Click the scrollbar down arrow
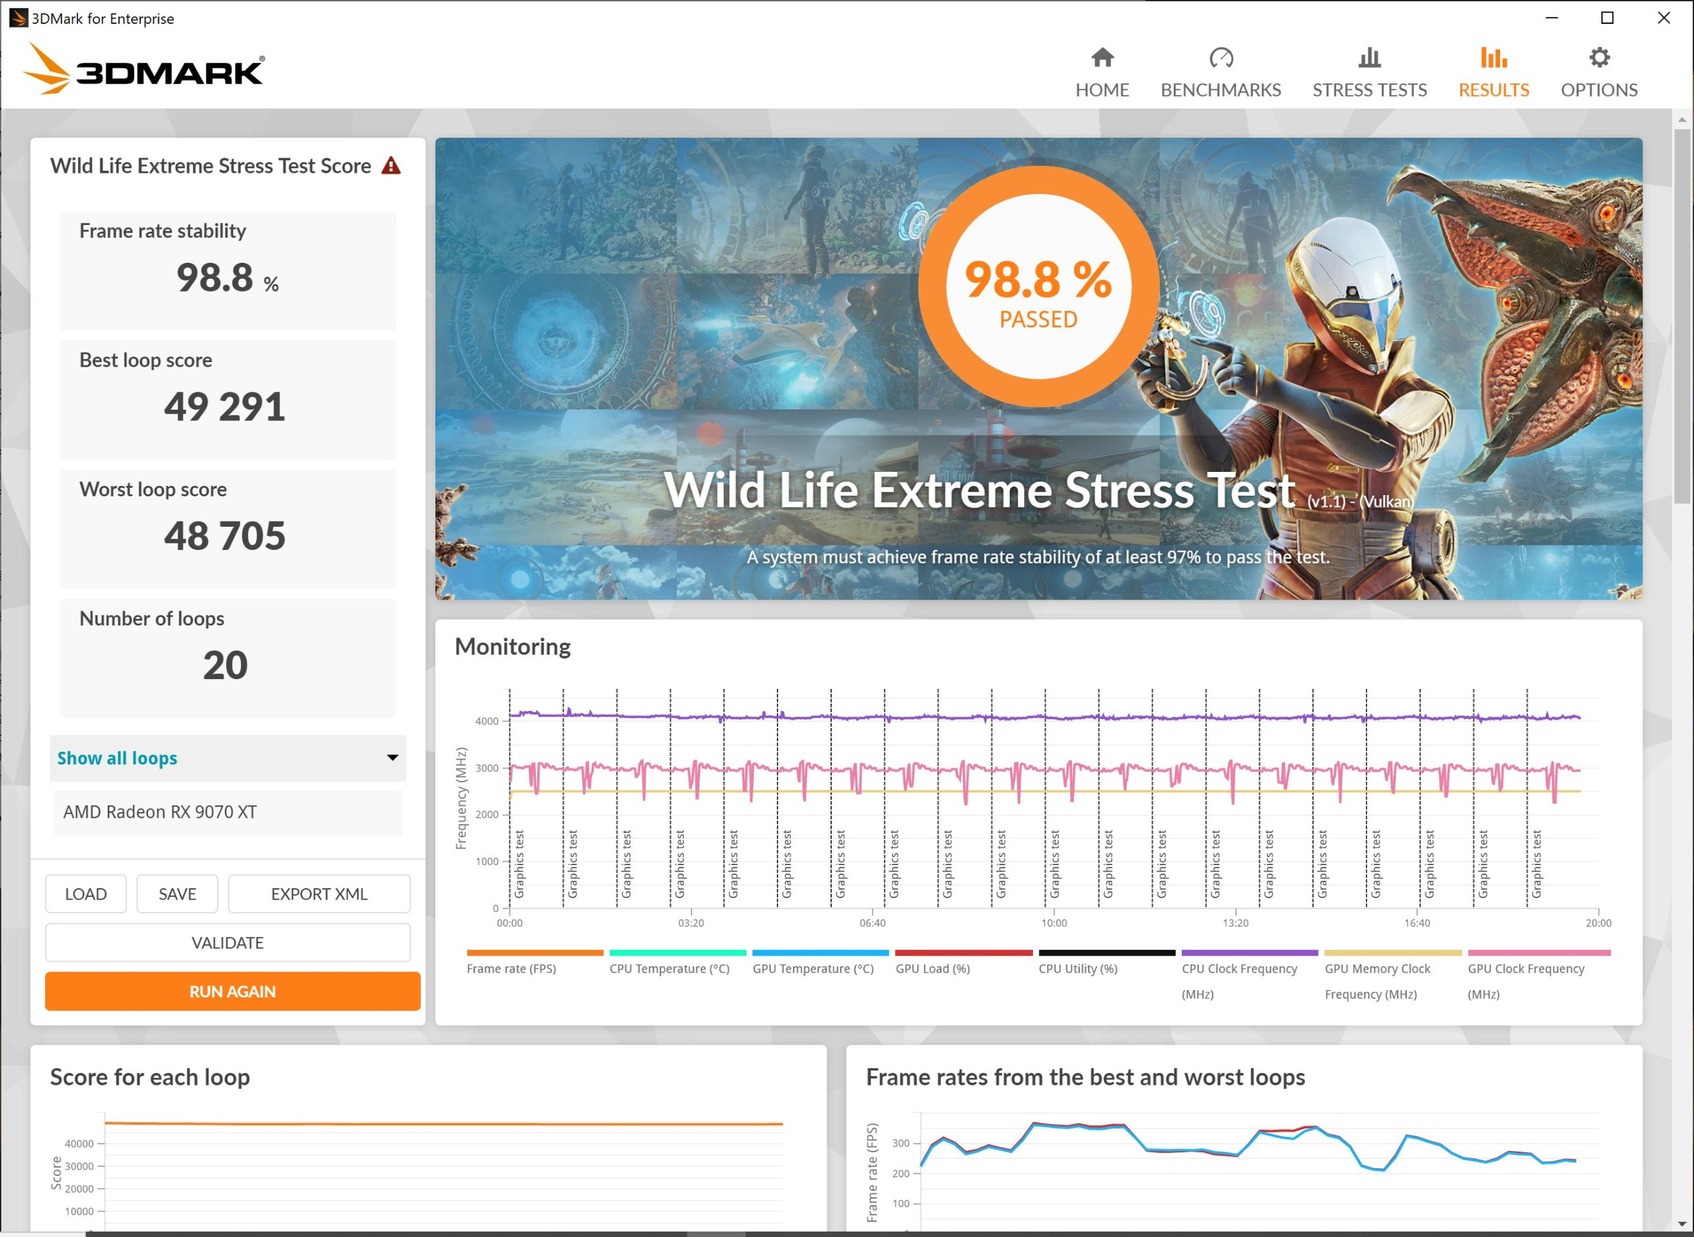1694x1237 pixels. (x=1683, y=1224)
